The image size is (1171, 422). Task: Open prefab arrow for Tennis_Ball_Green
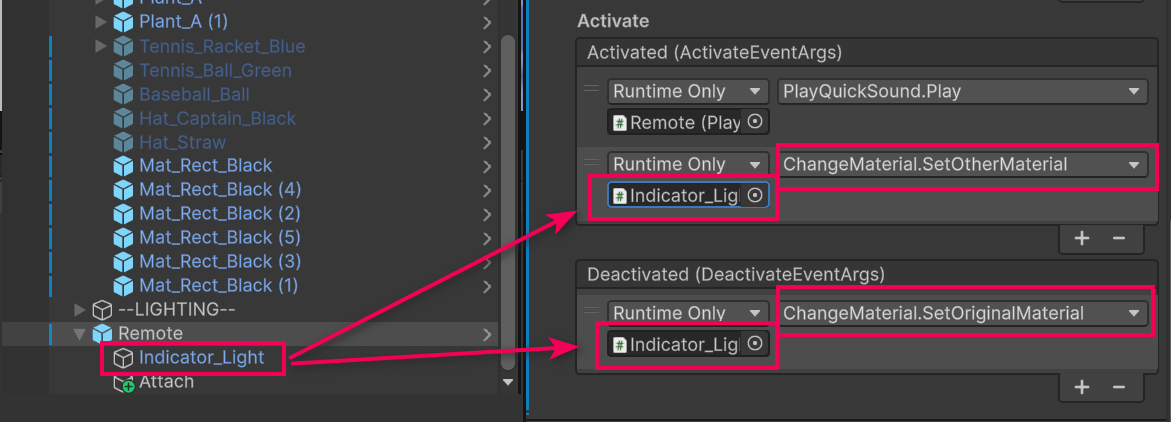(487, 70)
